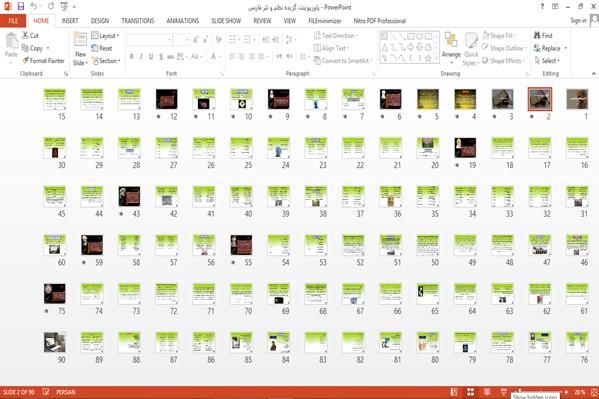This screenshot has height=399, width=599.
Task: Click the Sign in link
Action: [578, 21]
